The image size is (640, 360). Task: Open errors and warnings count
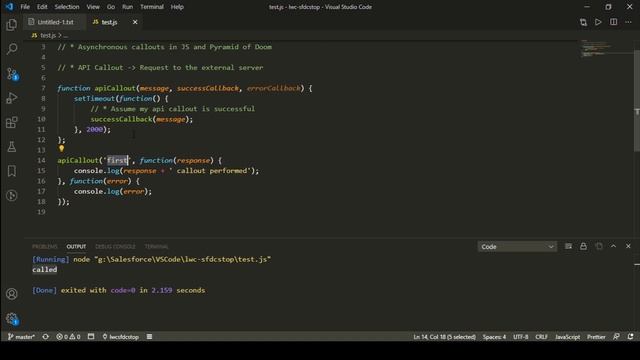coord(68,337)
